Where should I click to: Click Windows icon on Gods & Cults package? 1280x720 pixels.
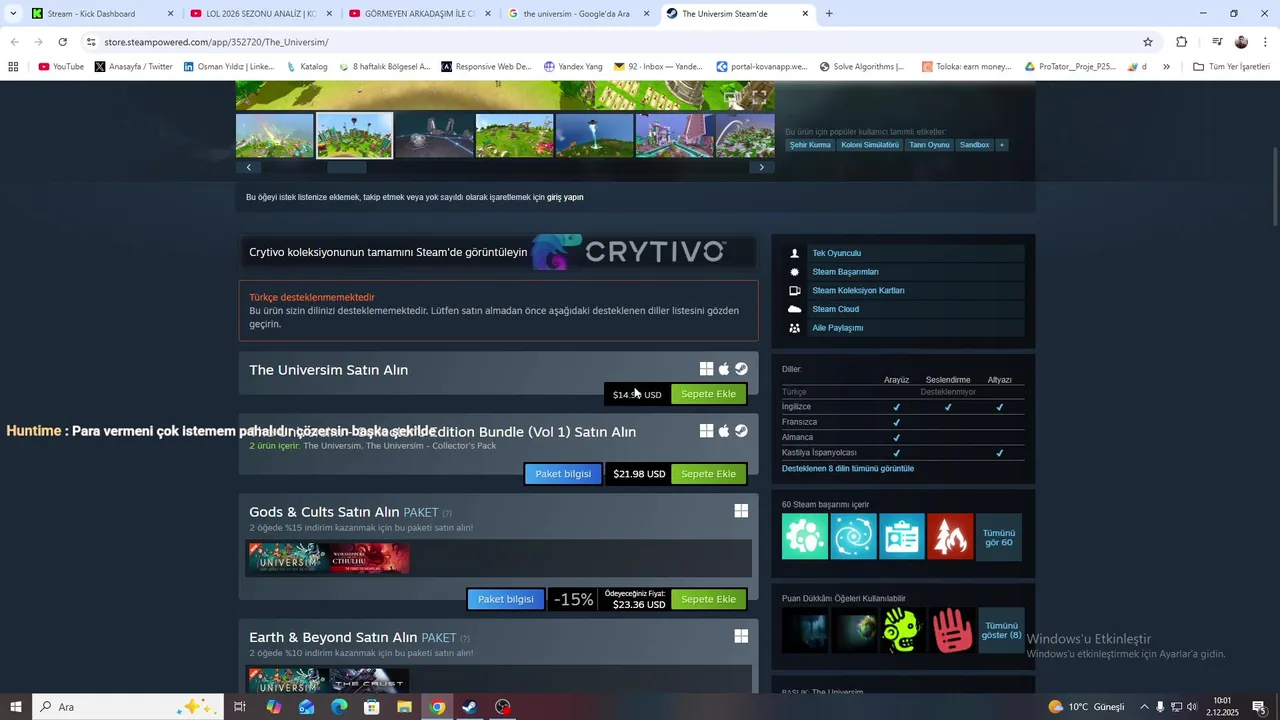click(741, 511)
